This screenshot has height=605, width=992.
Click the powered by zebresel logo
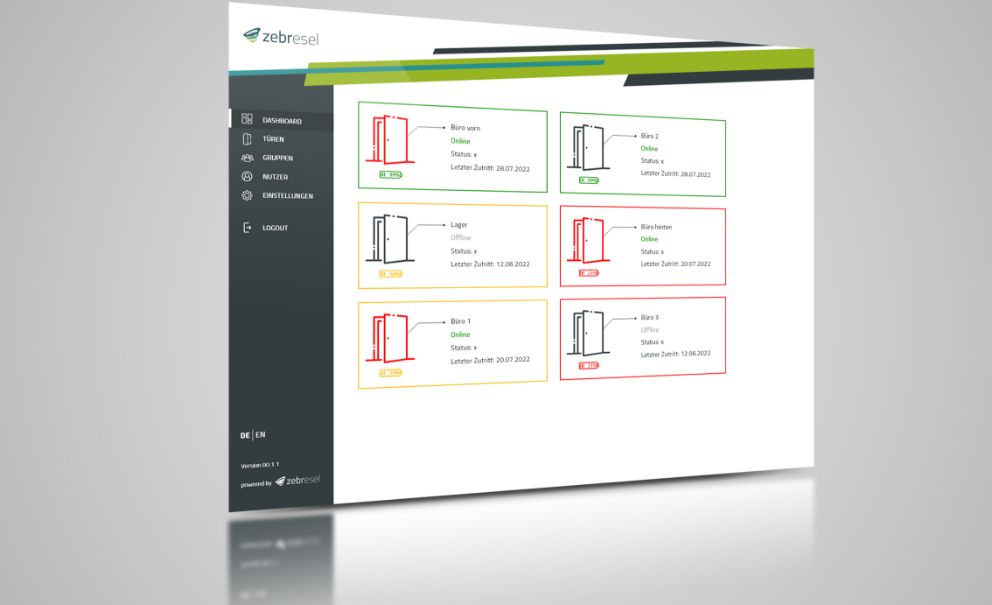pos(297,480)
